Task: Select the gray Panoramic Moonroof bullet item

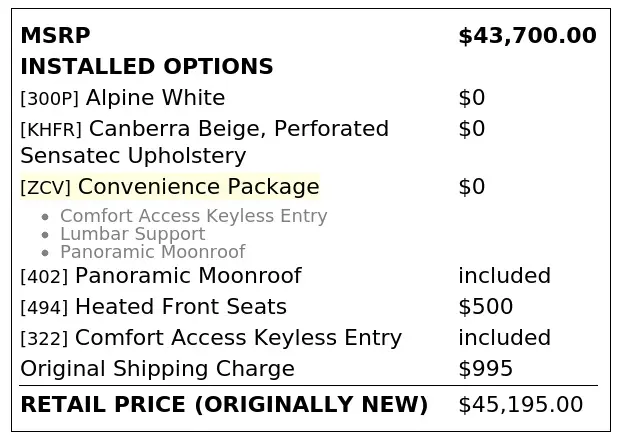Action: point(153,252)
